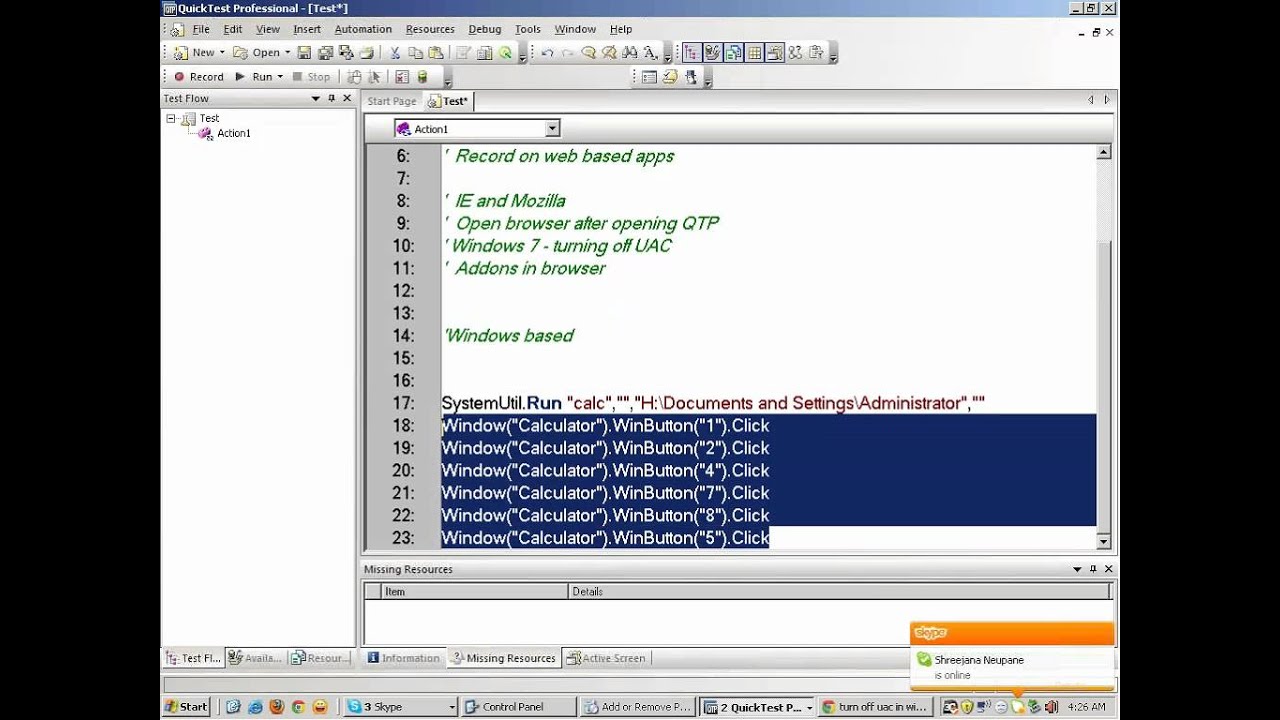This screenshot has width=1280, height=720.
Task: Open the Debug menu
Action: click(485, 29)
